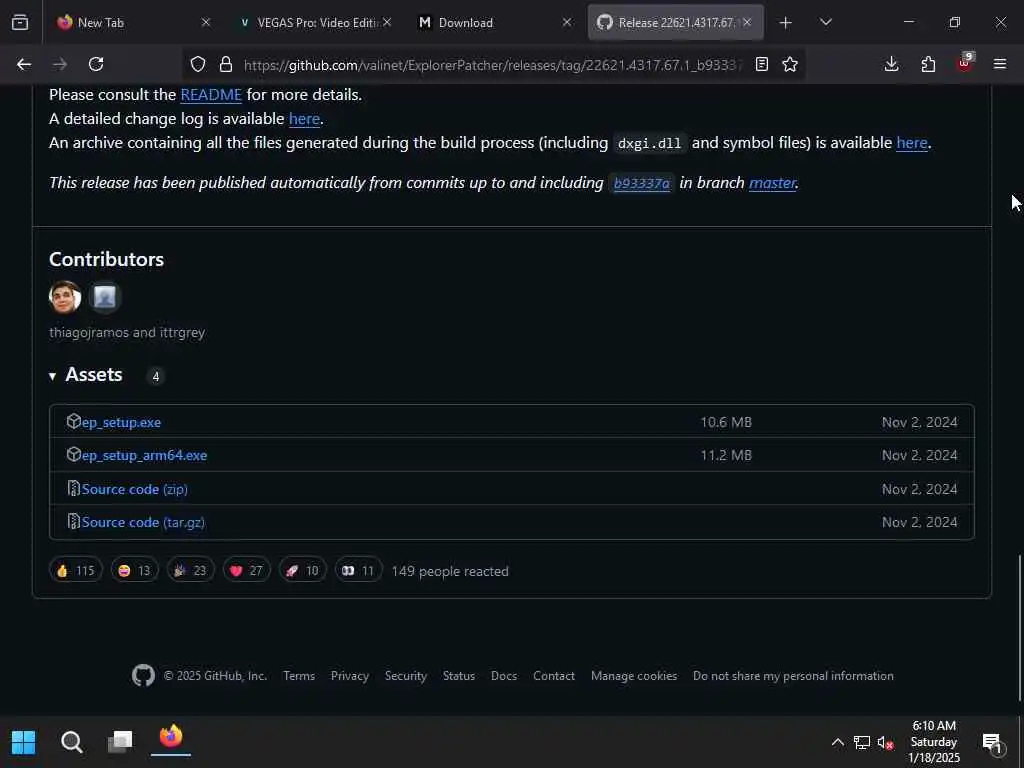The height and width of the screenshot is (768, 1024).
Task: Reload the current page
Action: 96,64
